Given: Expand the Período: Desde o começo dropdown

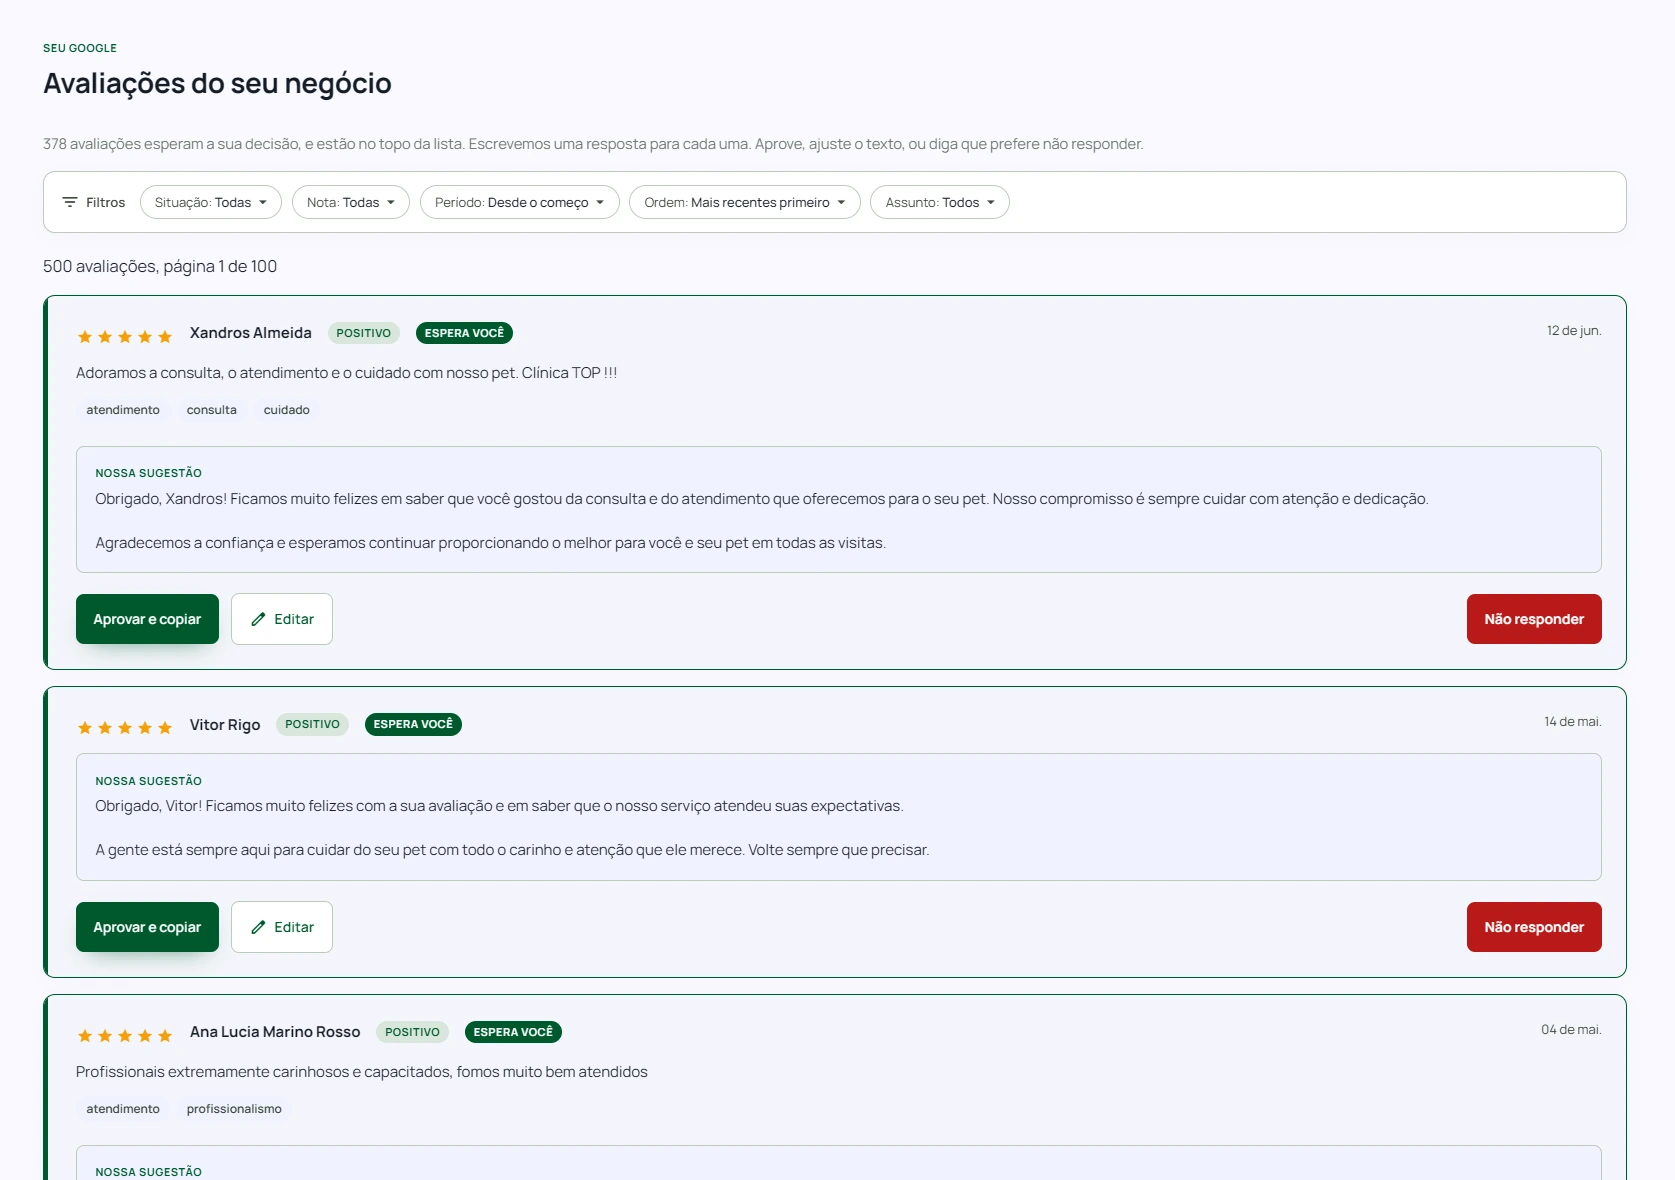Looking at the screenshot, I should pyautogui.click(x=520, y=202).
